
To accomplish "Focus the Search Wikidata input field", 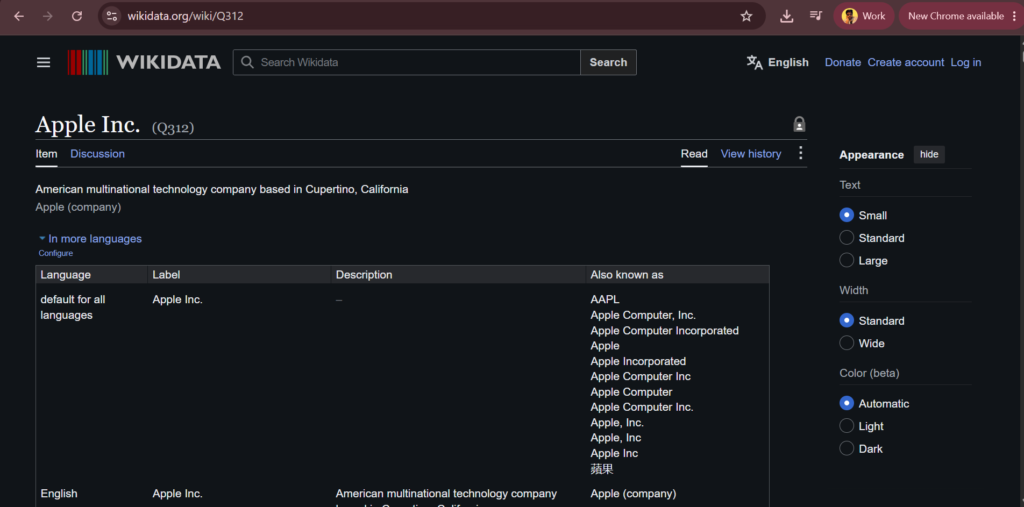I will click(x=407, y=62).
